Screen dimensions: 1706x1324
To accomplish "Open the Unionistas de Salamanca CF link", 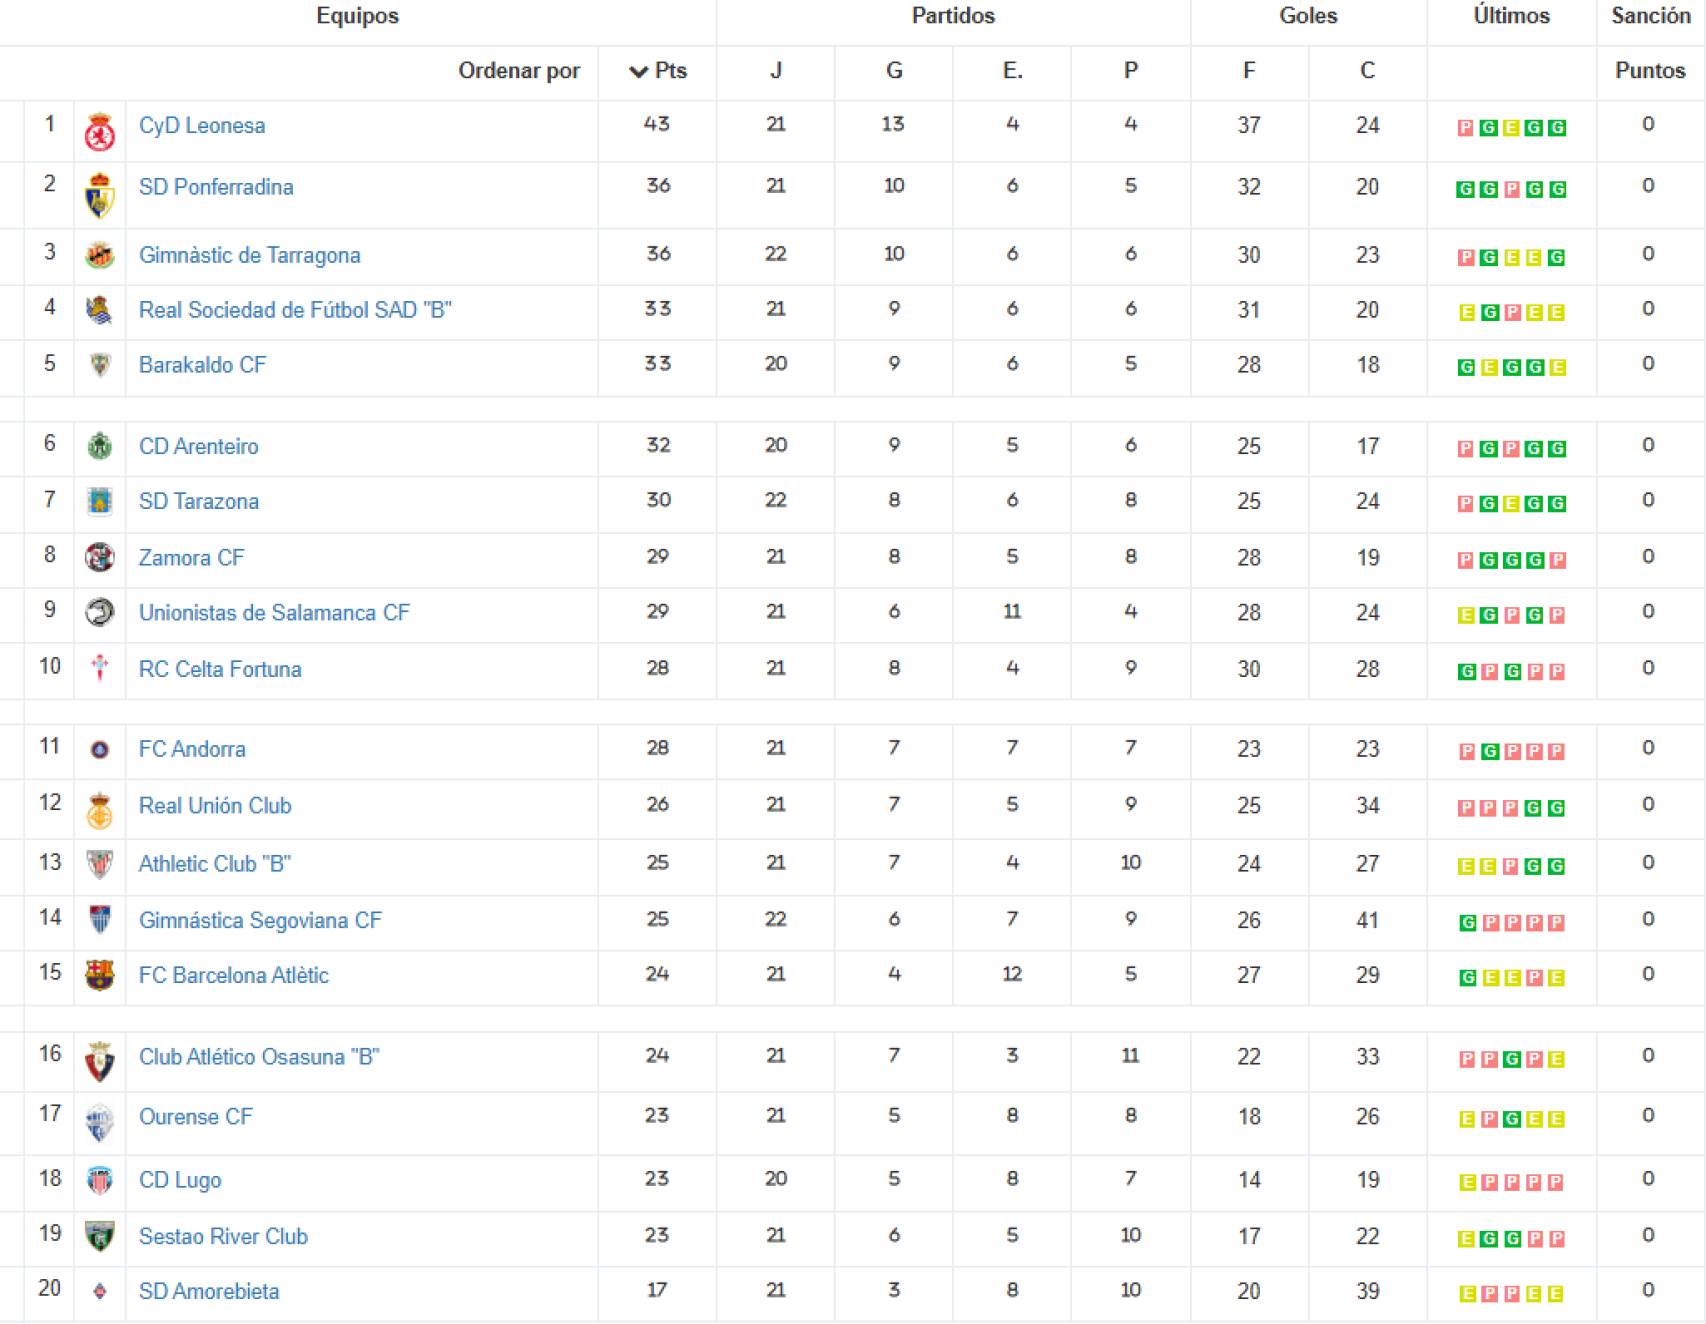I will (274, 613).
